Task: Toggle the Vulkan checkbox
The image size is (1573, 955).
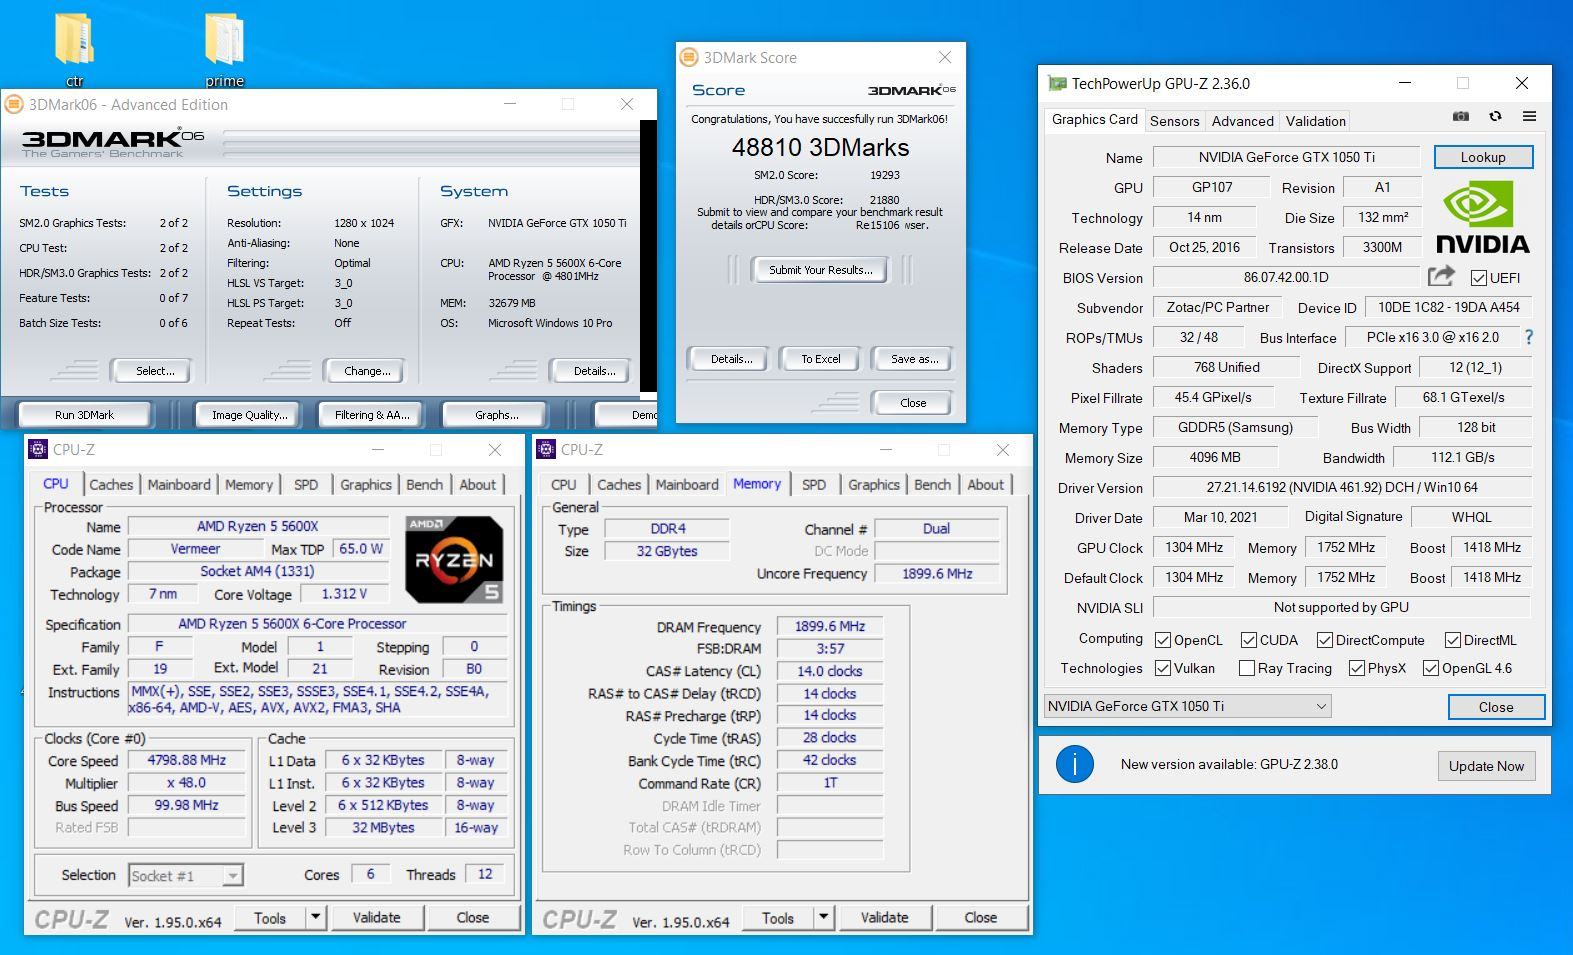Action: click(1163, 668)
